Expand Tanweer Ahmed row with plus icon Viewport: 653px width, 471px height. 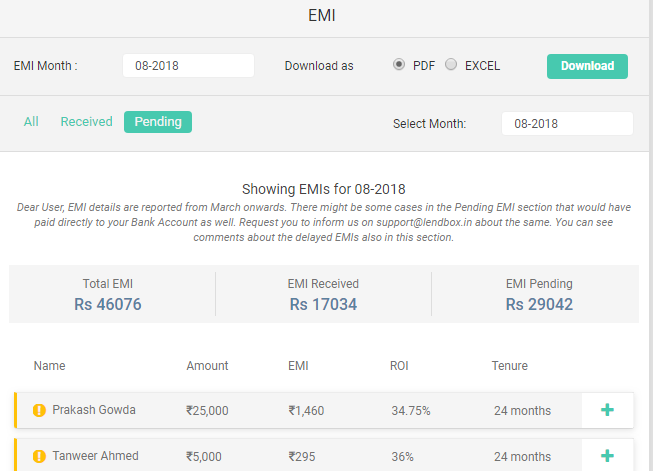607,456
